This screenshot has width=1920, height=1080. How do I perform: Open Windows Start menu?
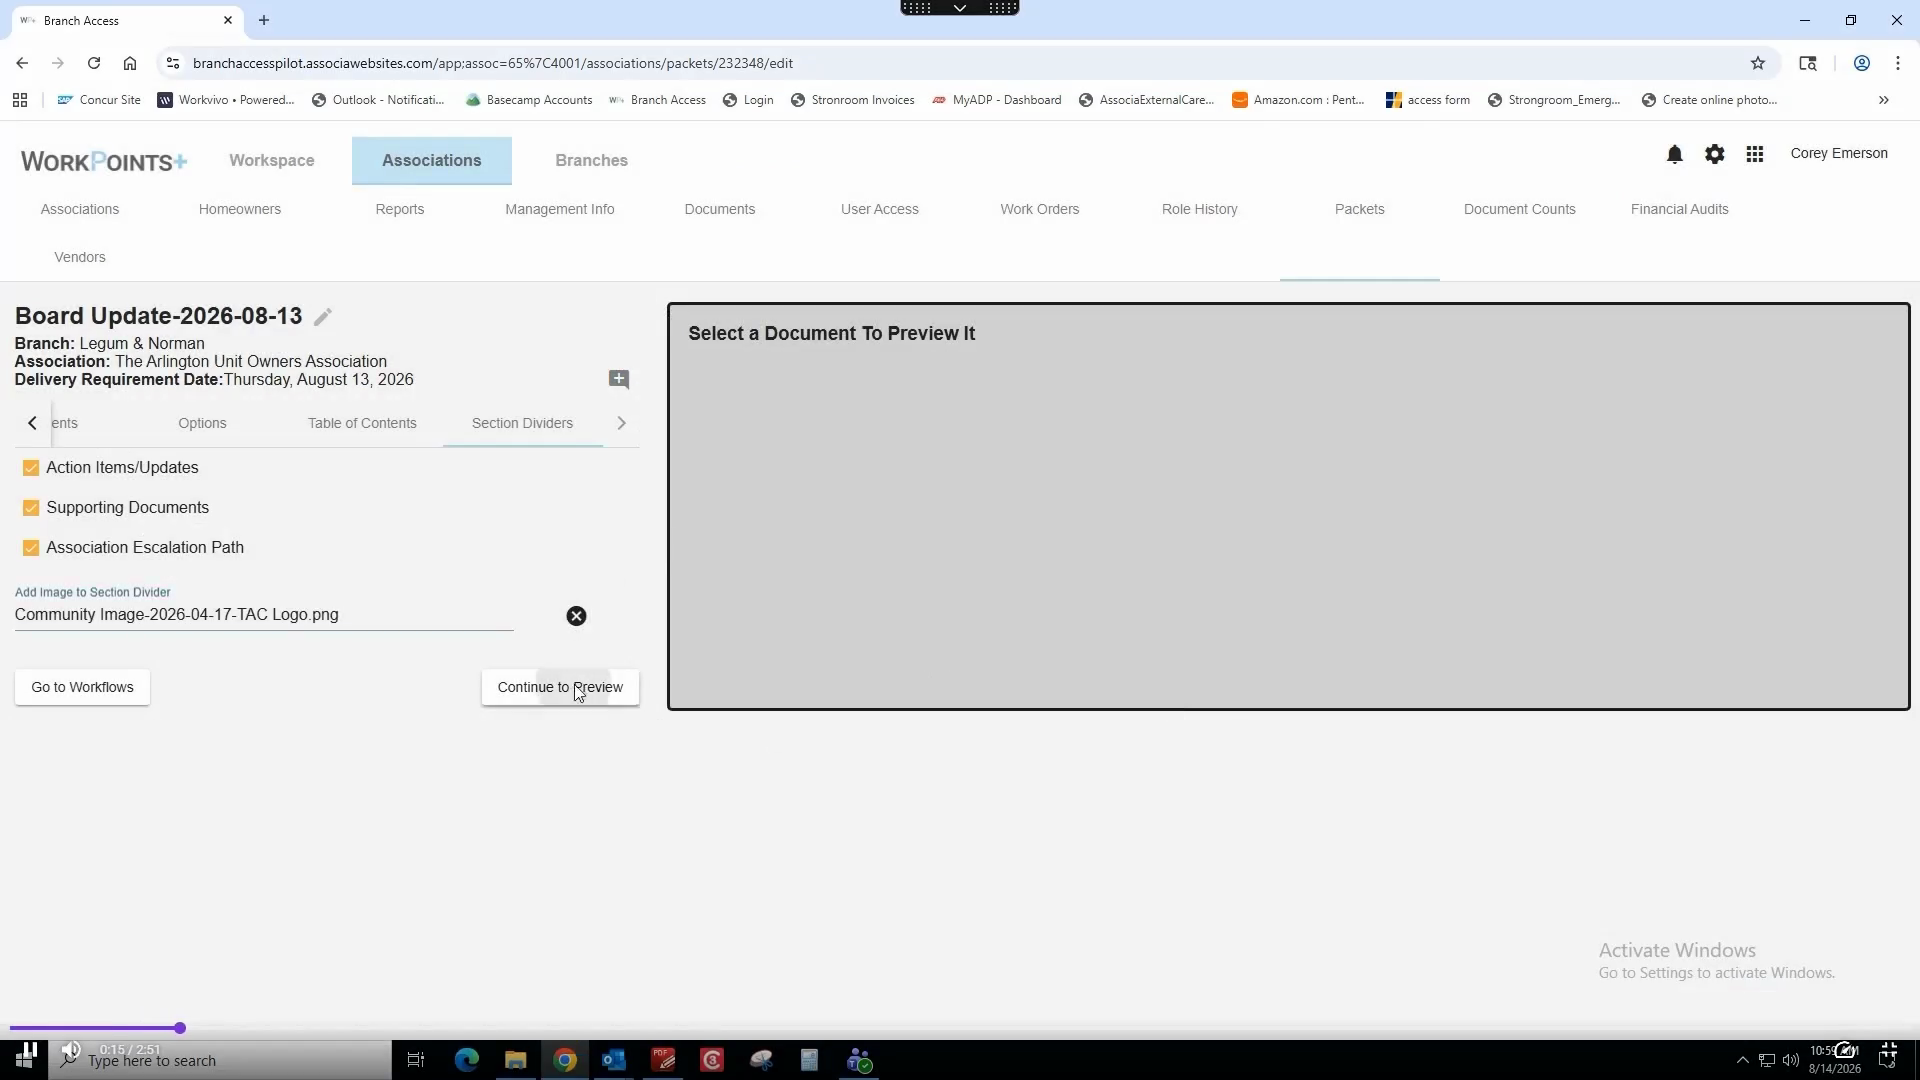pos(26,1059)
